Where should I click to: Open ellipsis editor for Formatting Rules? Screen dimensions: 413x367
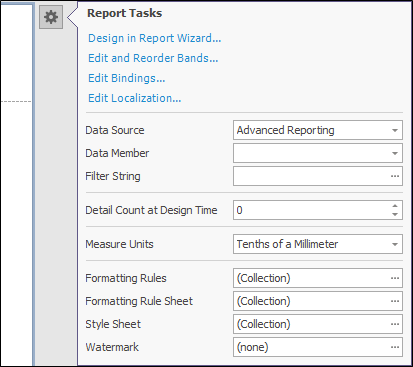pyautogui.click(x=395, y=278)
